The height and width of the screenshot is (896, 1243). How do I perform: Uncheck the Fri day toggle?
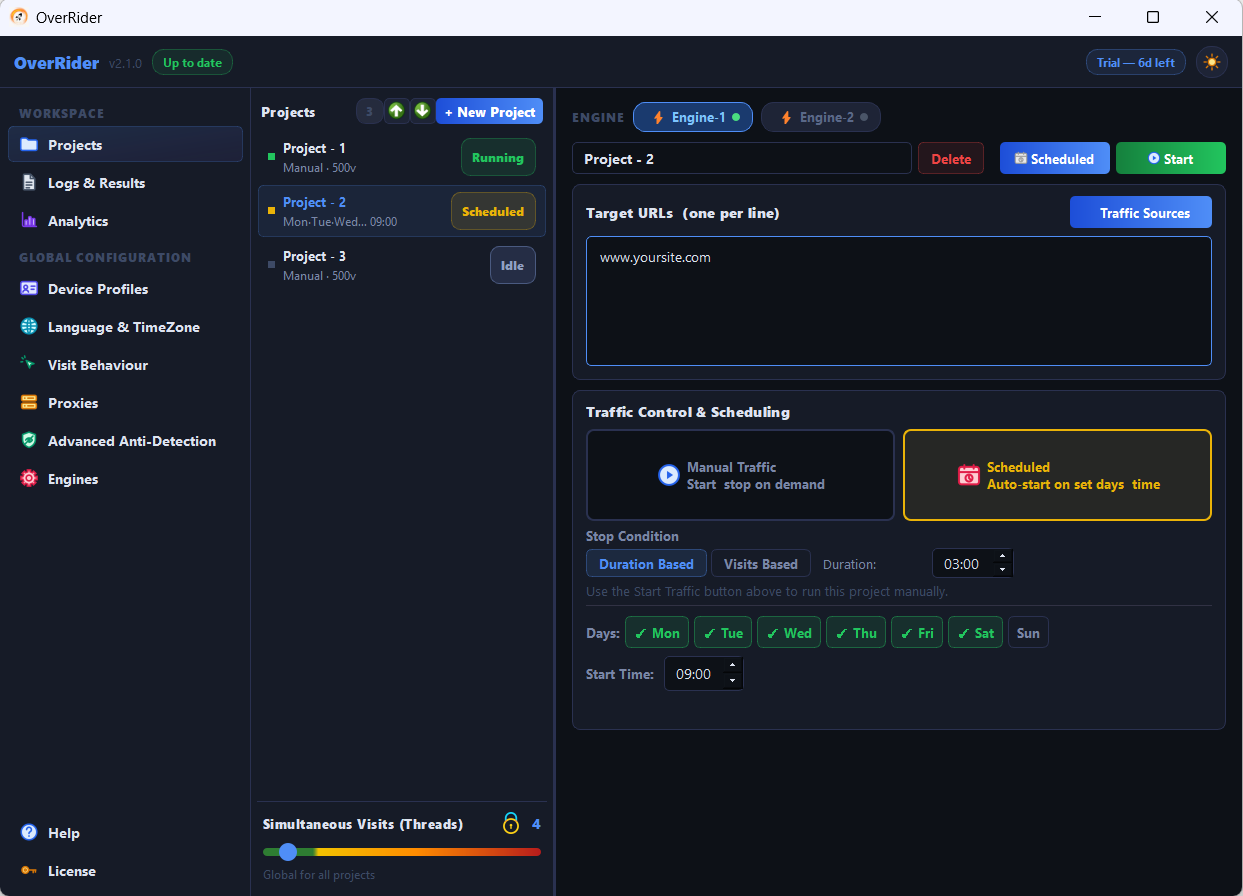click(x=917, y=633)
